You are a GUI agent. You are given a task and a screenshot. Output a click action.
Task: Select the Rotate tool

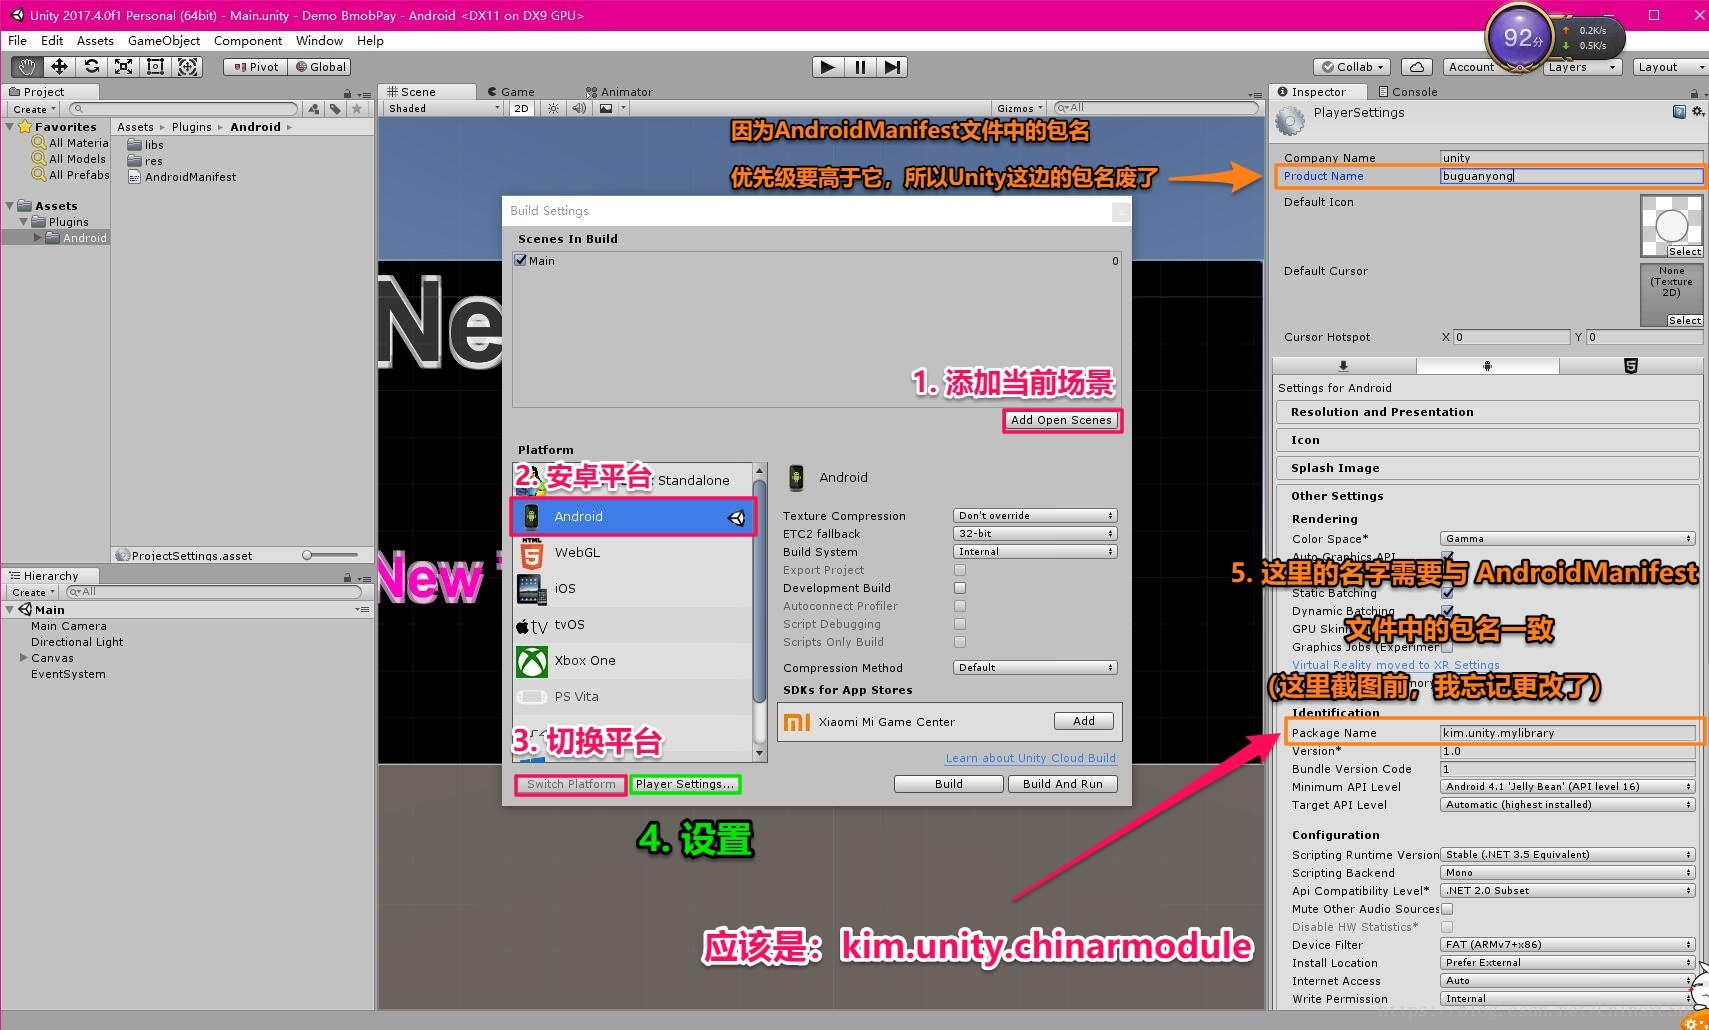pos(91,67)
